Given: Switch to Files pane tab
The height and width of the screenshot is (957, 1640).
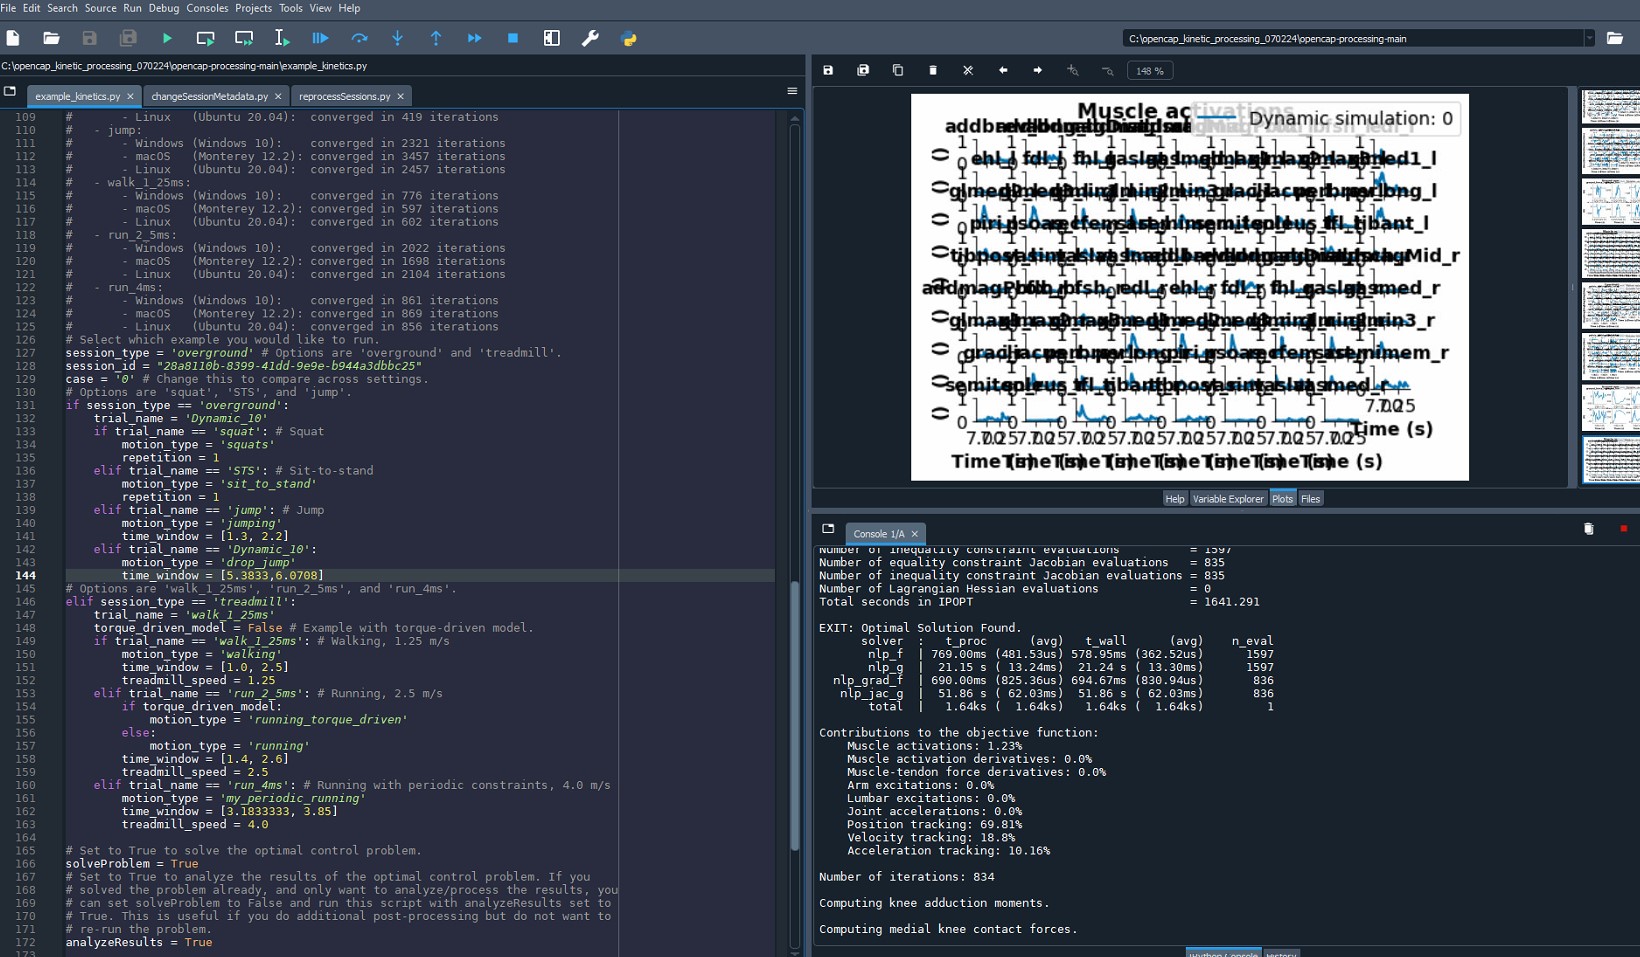Looking at the screenshot, I should pos(1310,498).
